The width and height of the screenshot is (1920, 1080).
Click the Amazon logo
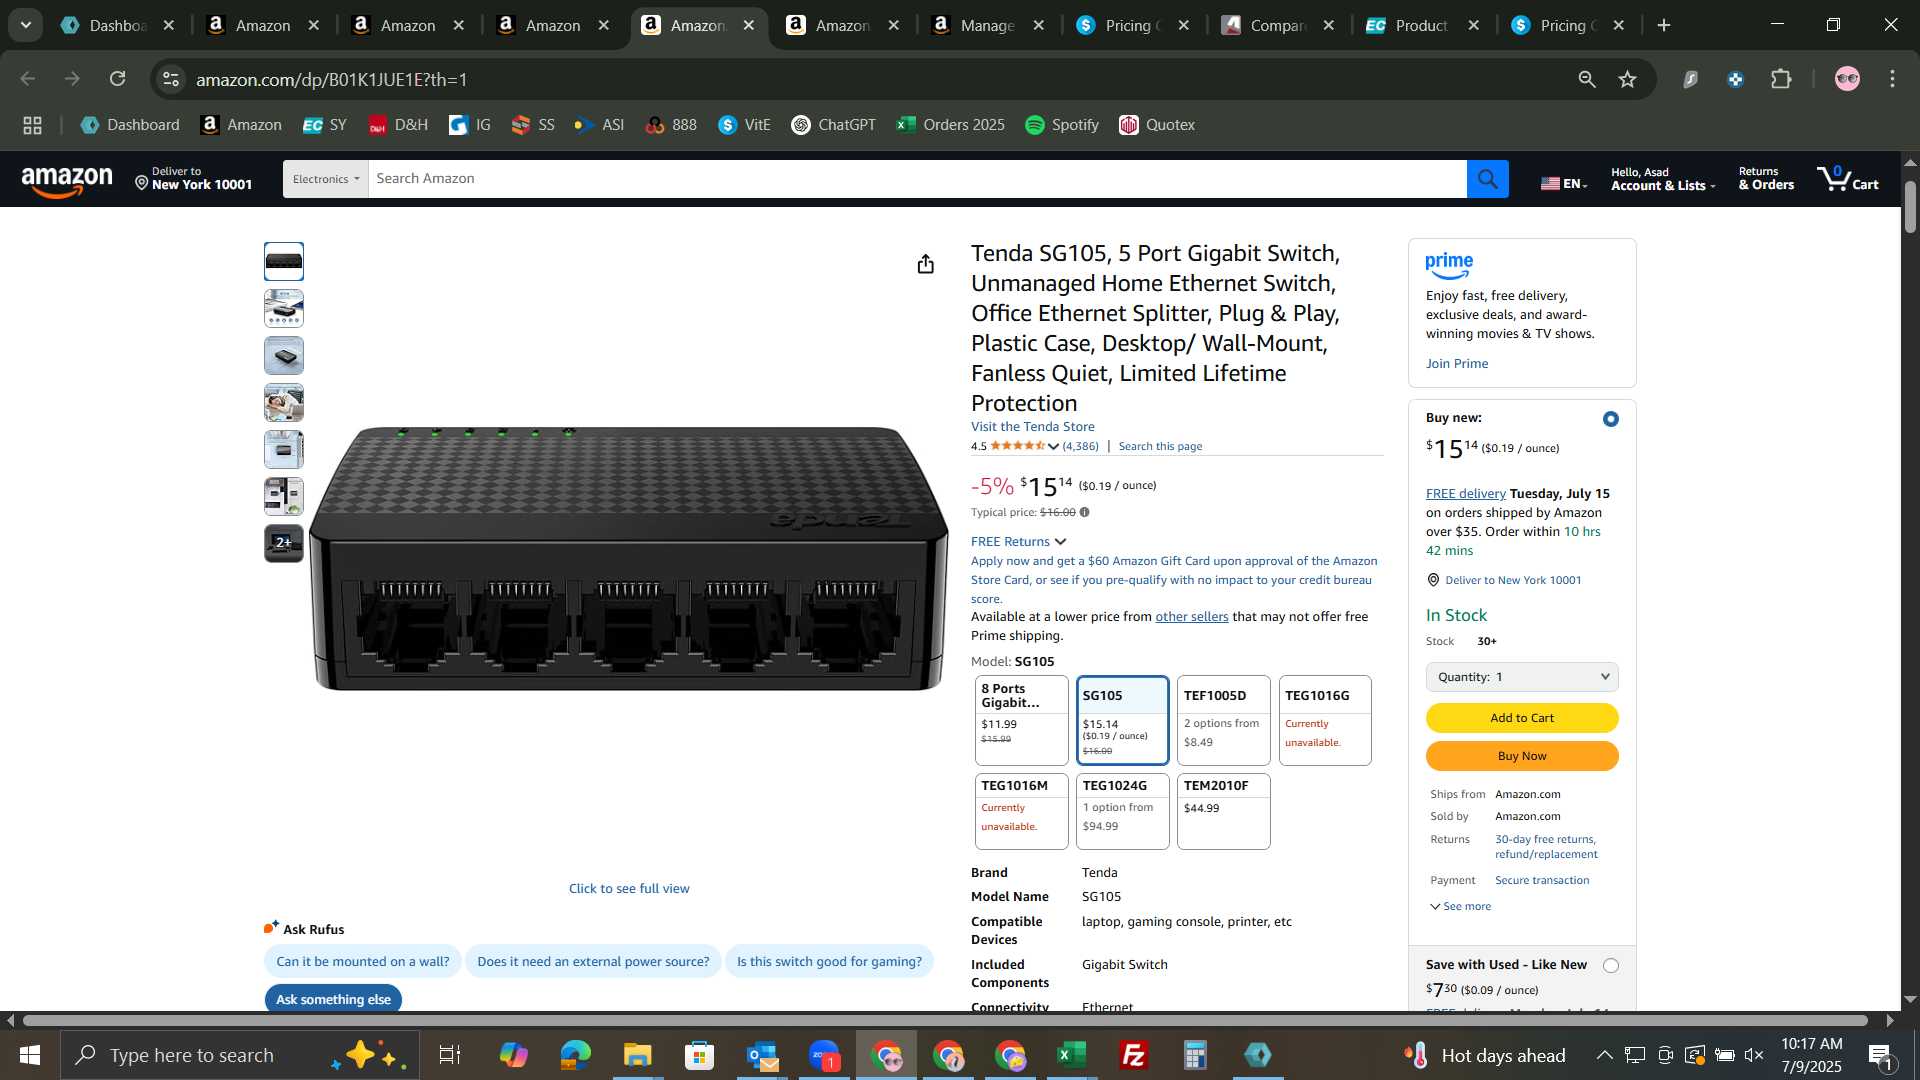67,181
